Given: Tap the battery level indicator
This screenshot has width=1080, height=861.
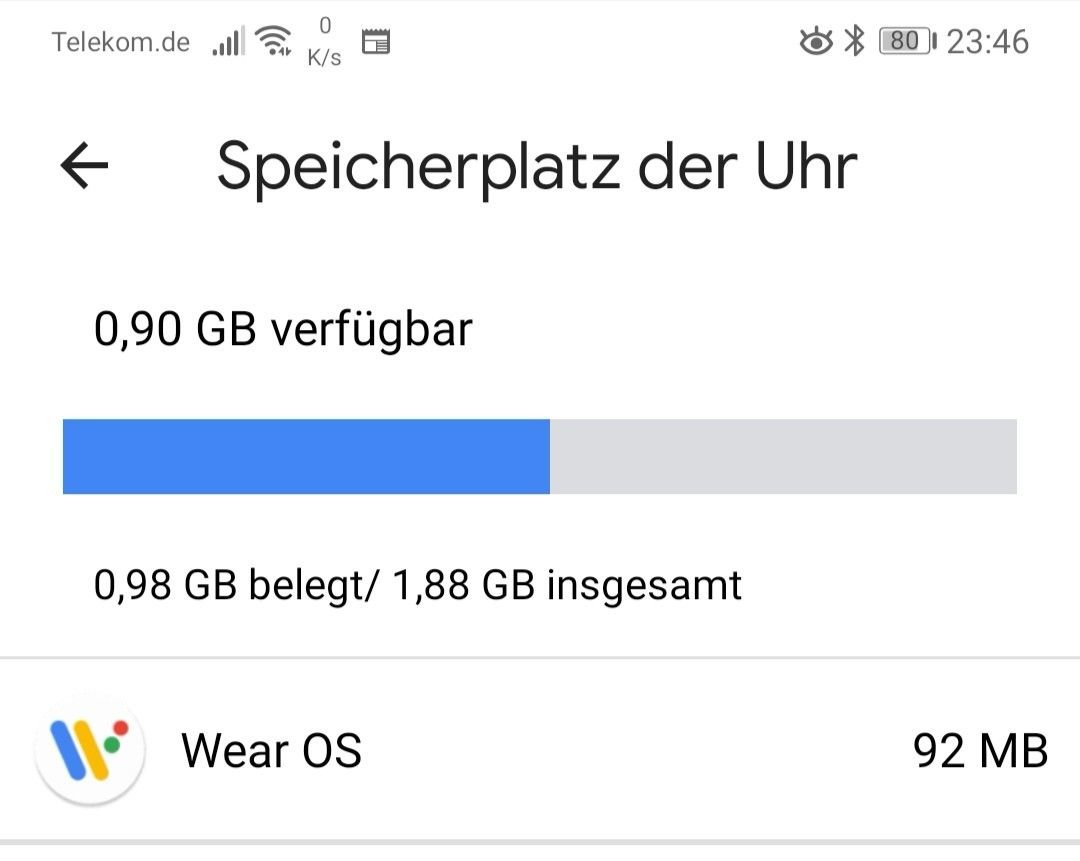Looking at the screenshot, I should coord(908,41).
